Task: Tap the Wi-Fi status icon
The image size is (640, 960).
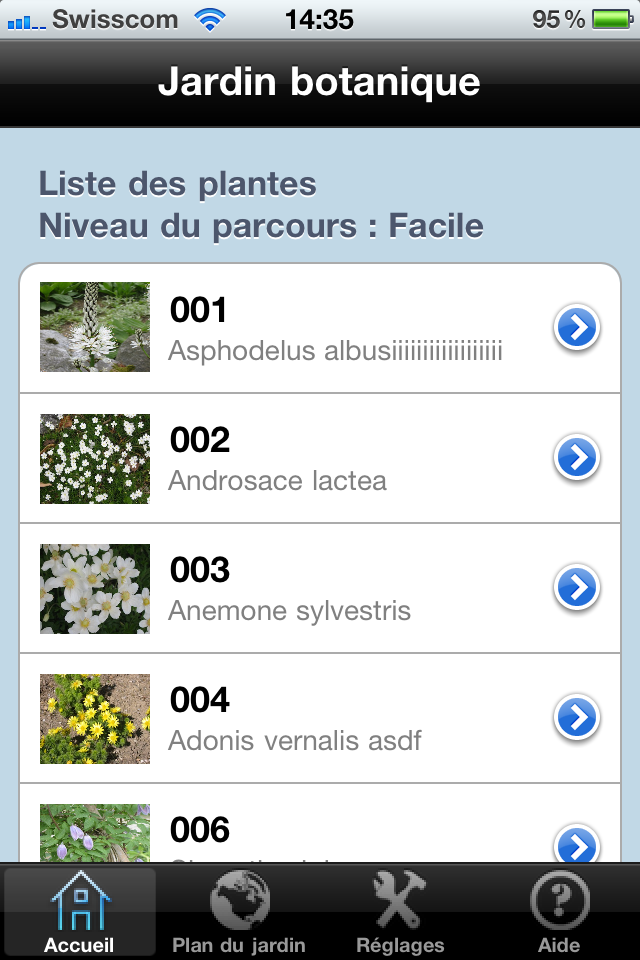Action: pyautogui.click(x=210, y=19)
